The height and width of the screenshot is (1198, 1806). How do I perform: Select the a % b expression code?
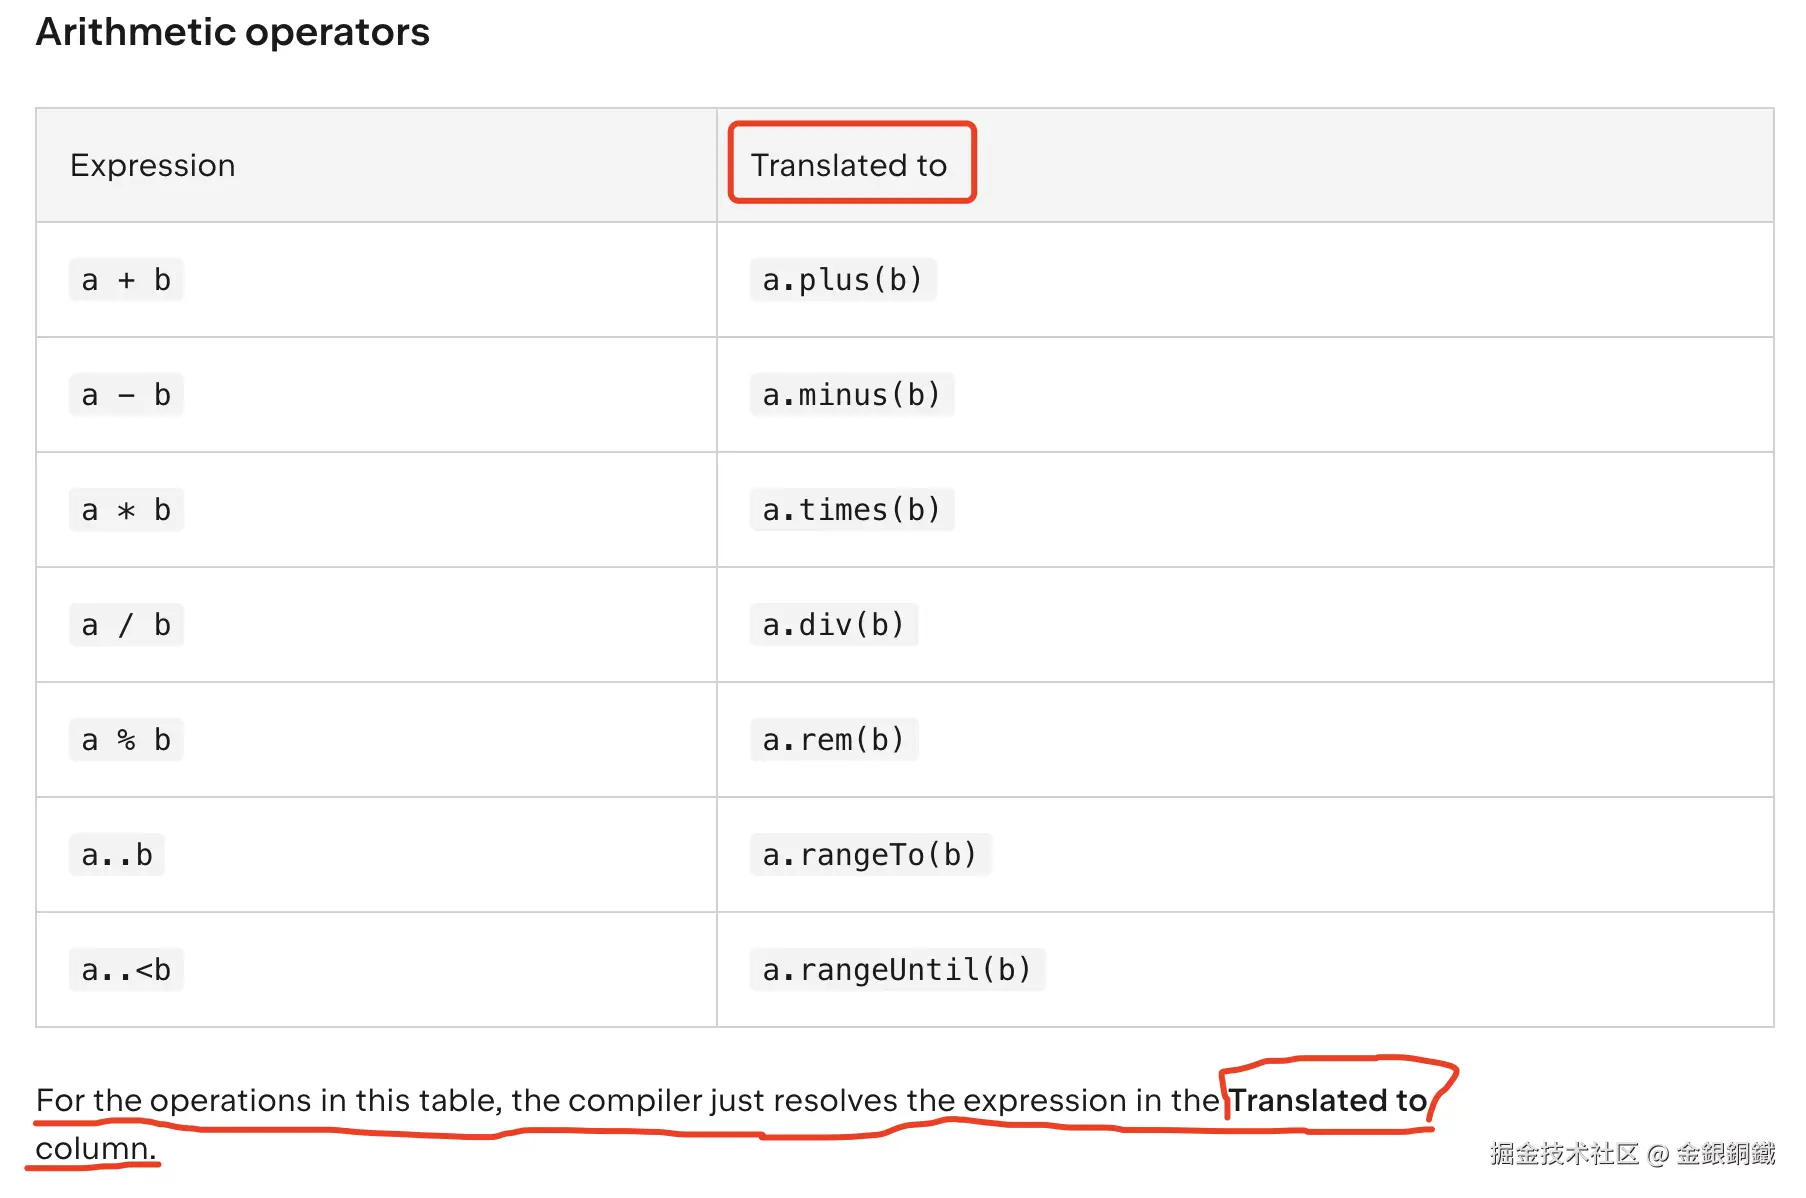(x=126, y=740)
